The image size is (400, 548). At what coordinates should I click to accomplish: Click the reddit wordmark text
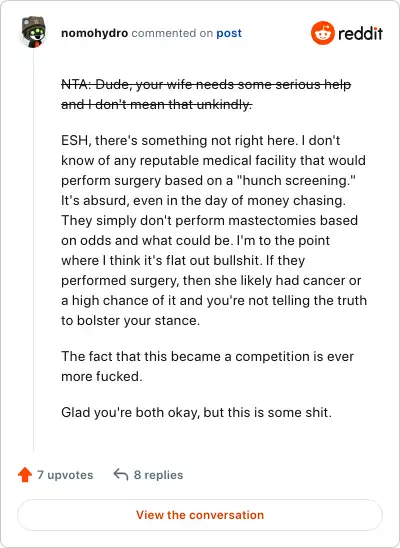point(361,34)
